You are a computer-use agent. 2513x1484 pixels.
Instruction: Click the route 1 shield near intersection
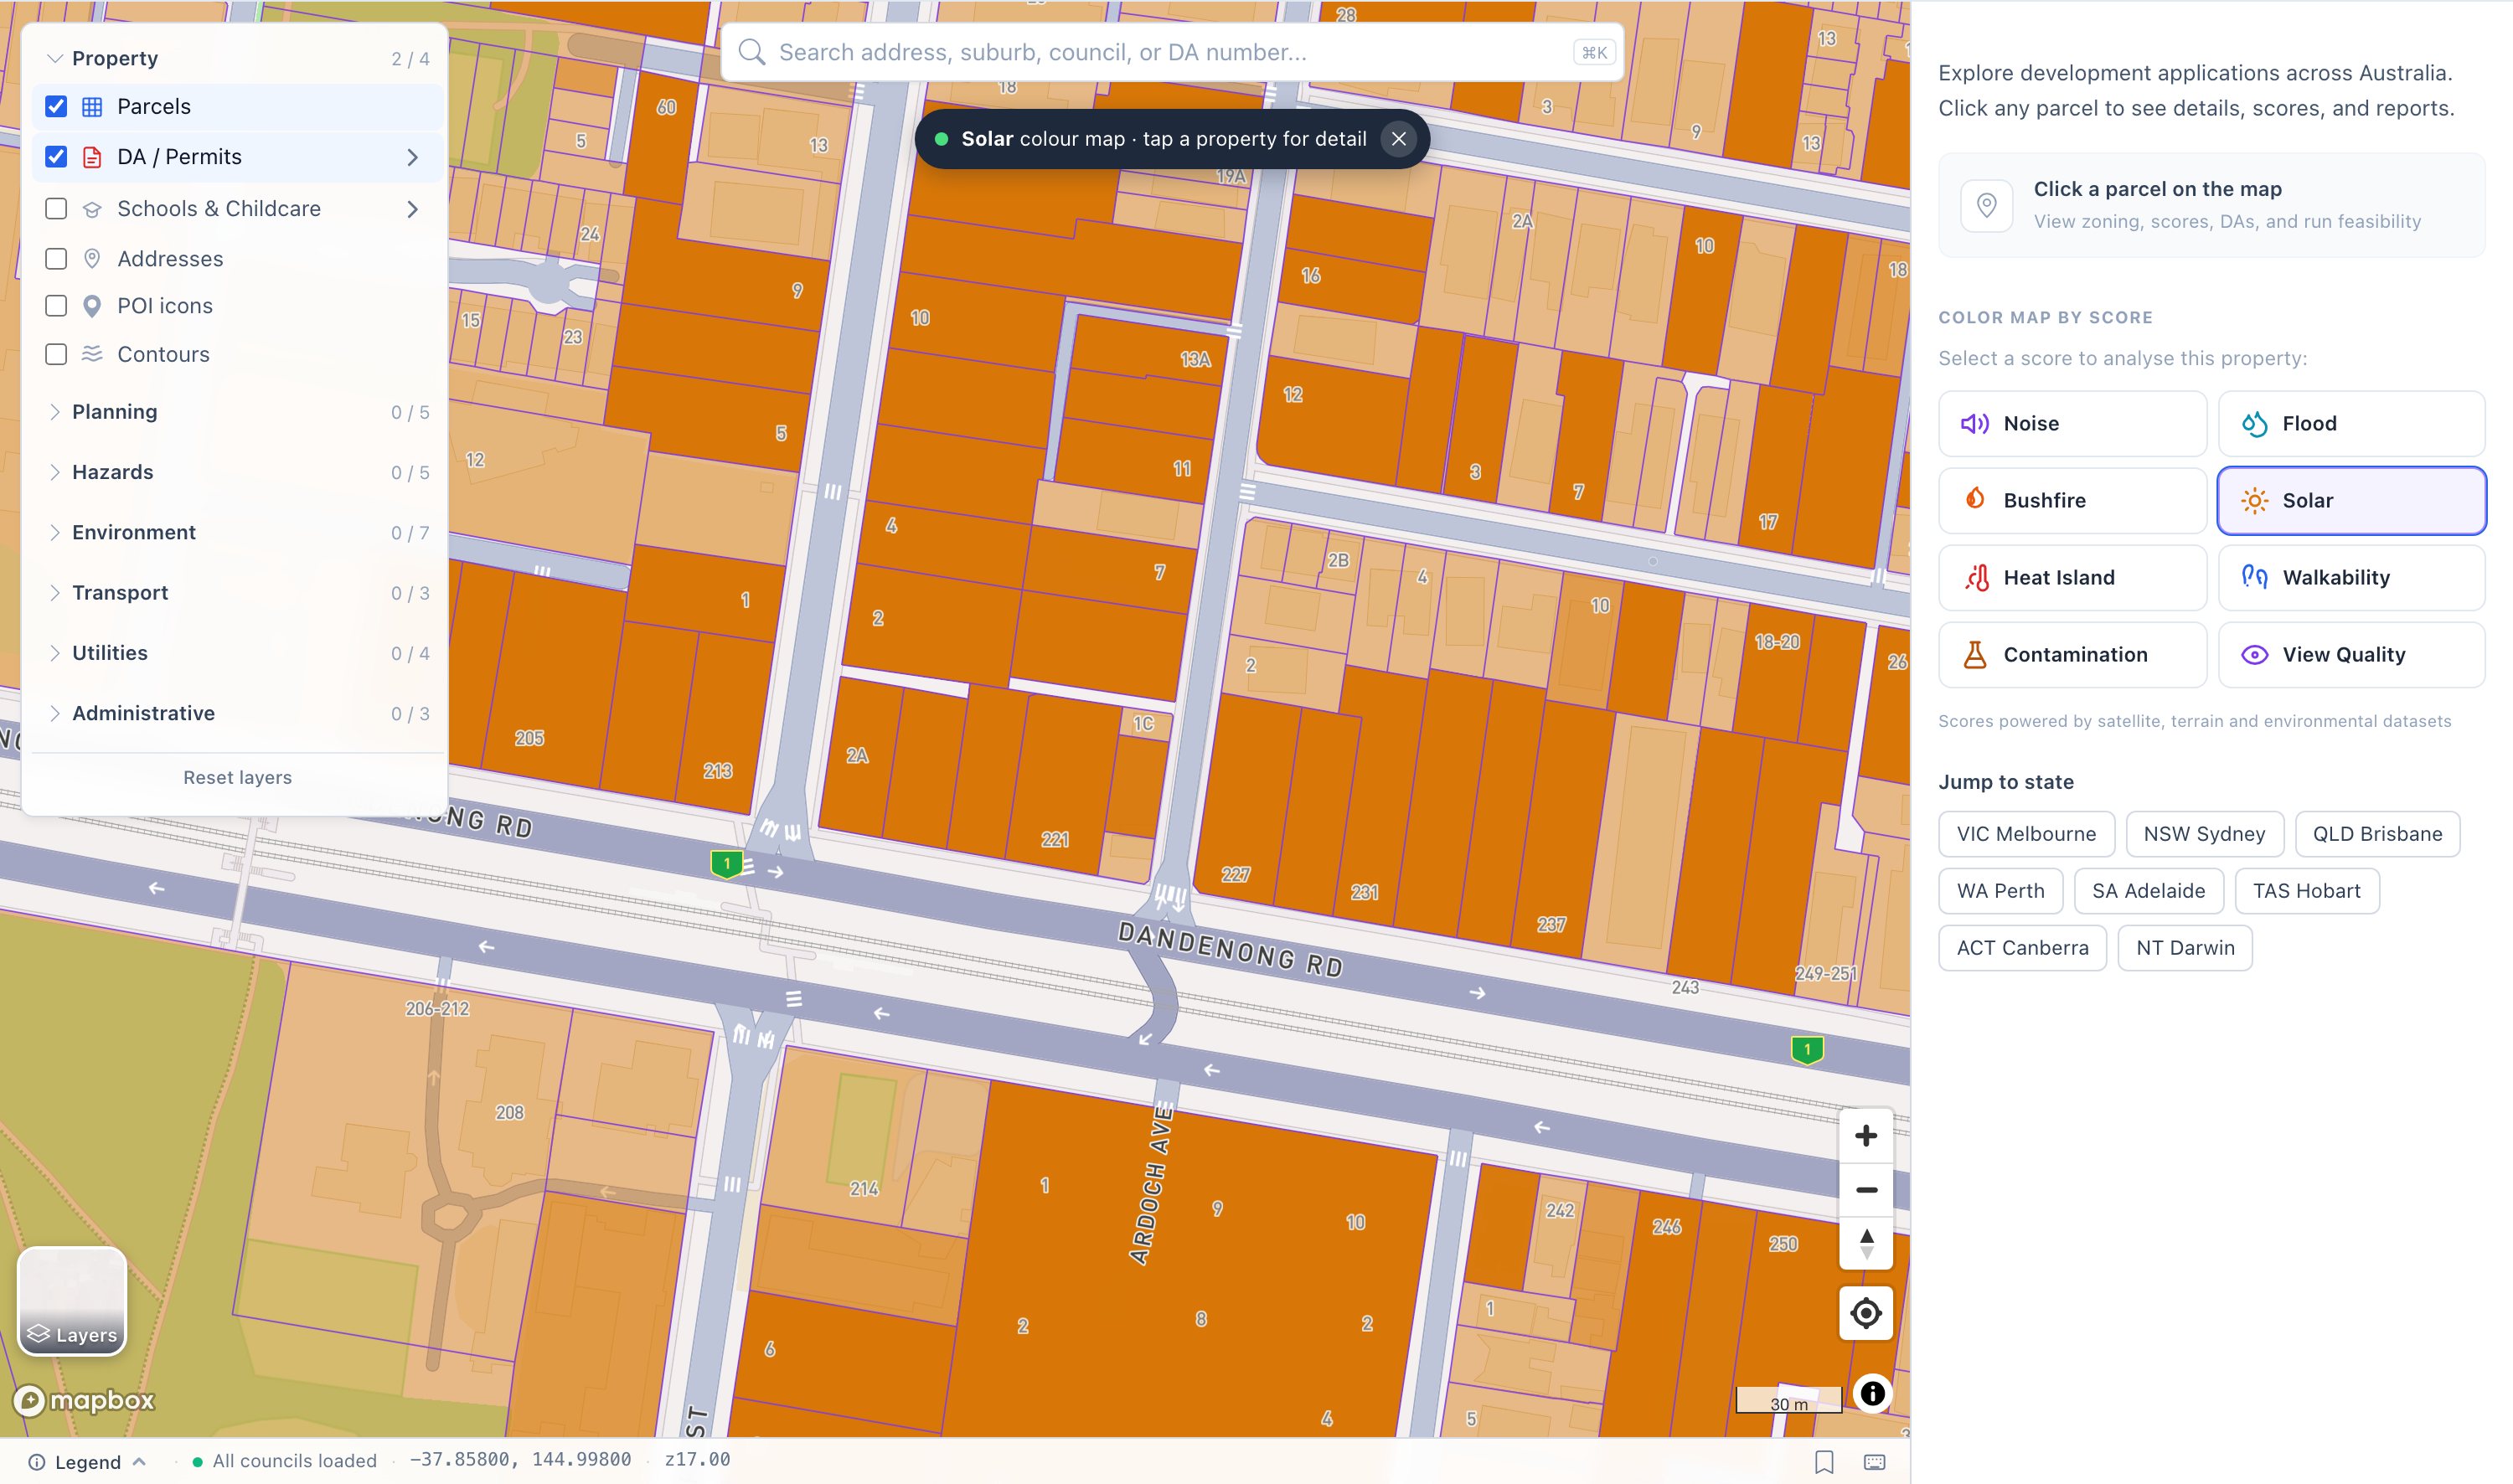(x=727, y=864)
